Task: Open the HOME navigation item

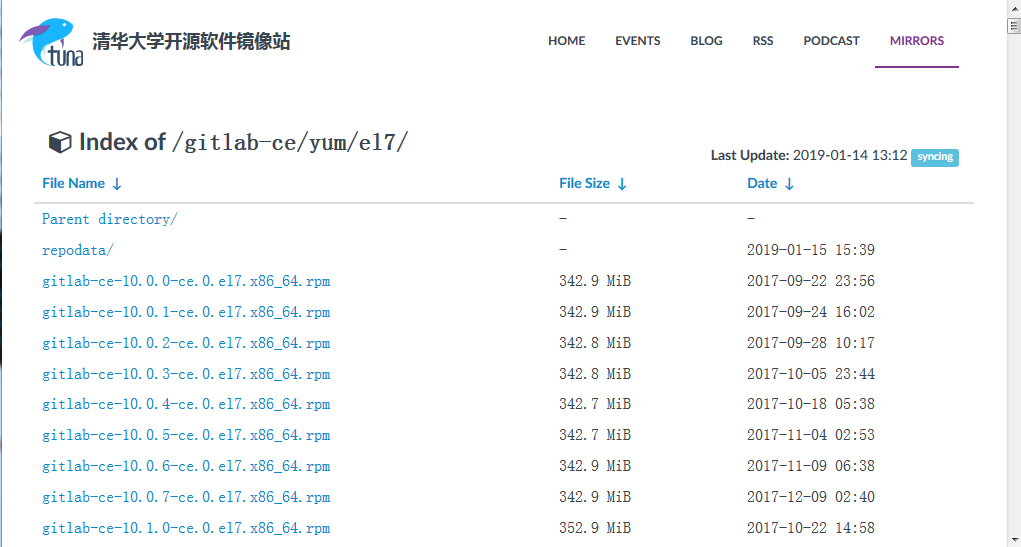Action: pos(566,41)
